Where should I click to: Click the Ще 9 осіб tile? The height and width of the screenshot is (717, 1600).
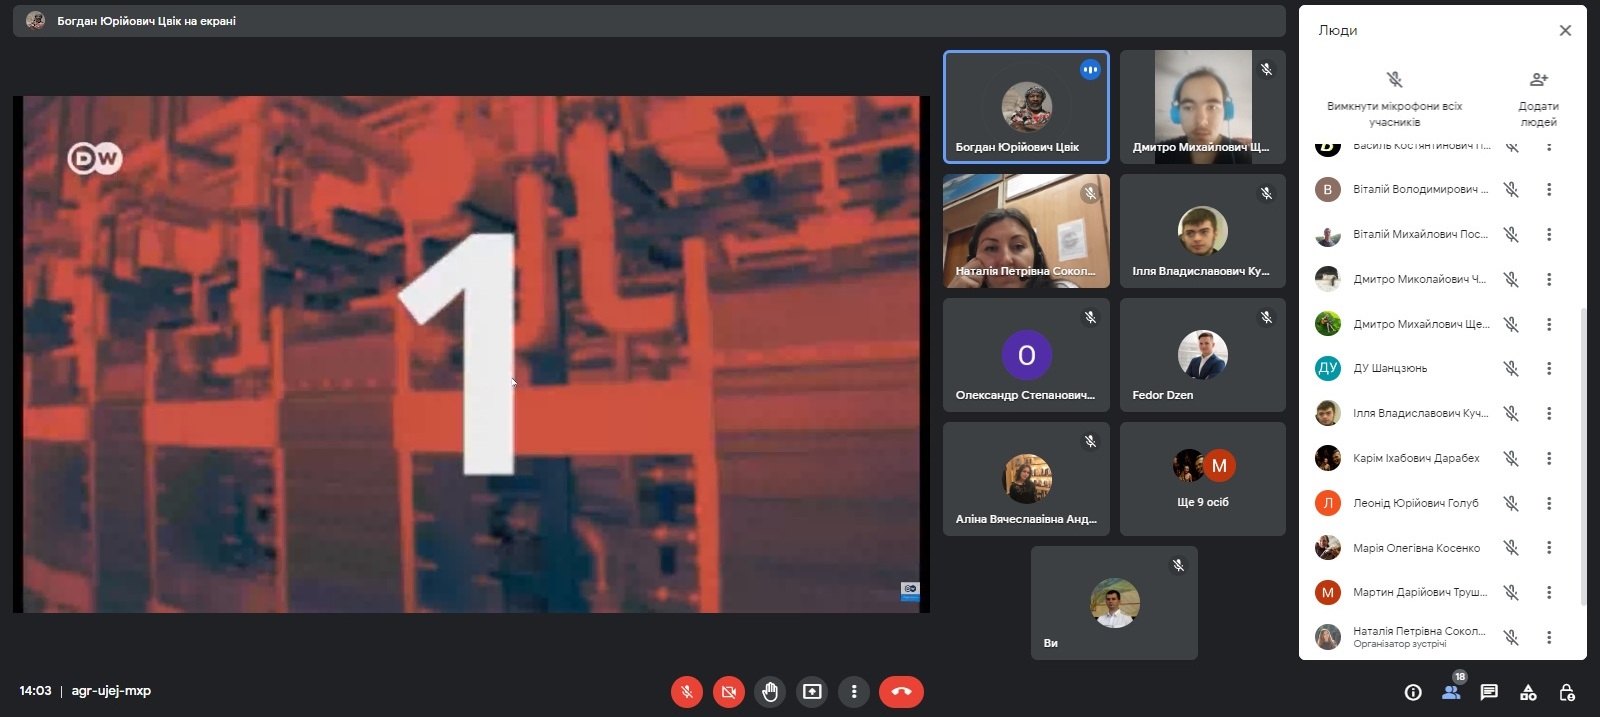tap(1202, 479)
